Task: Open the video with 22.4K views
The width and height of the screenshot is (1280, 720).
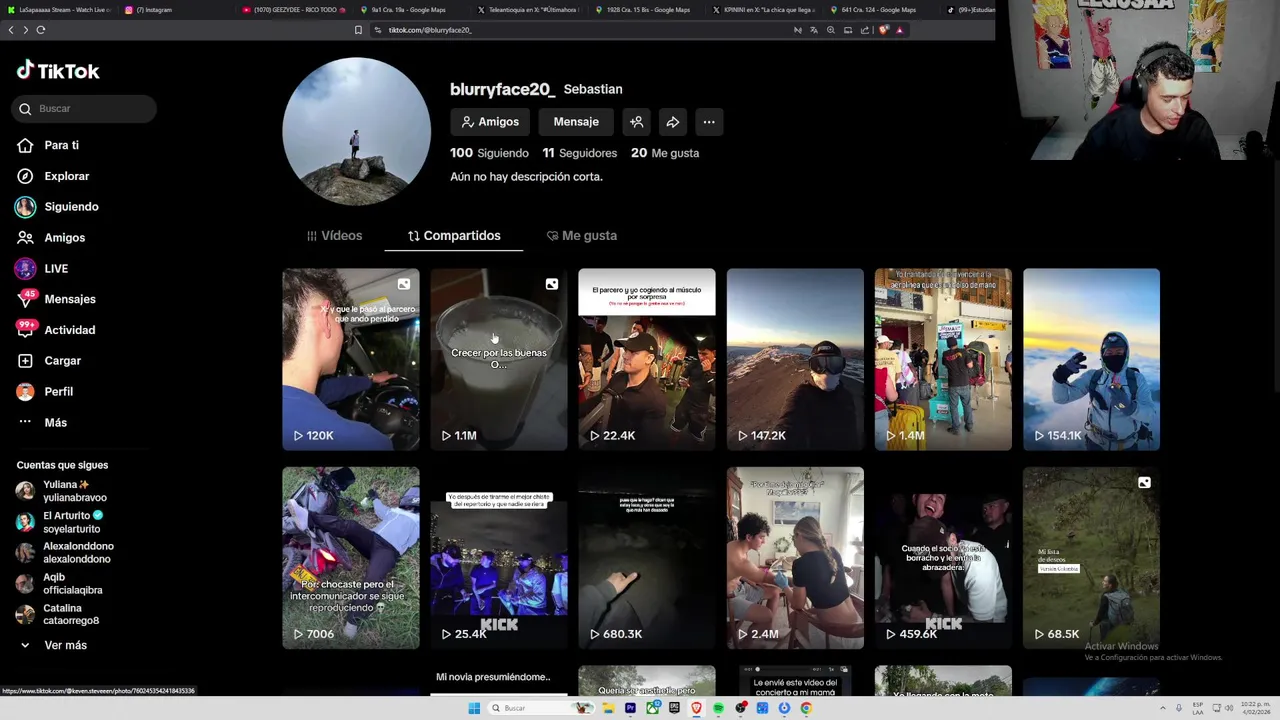Action: [646, 359]
